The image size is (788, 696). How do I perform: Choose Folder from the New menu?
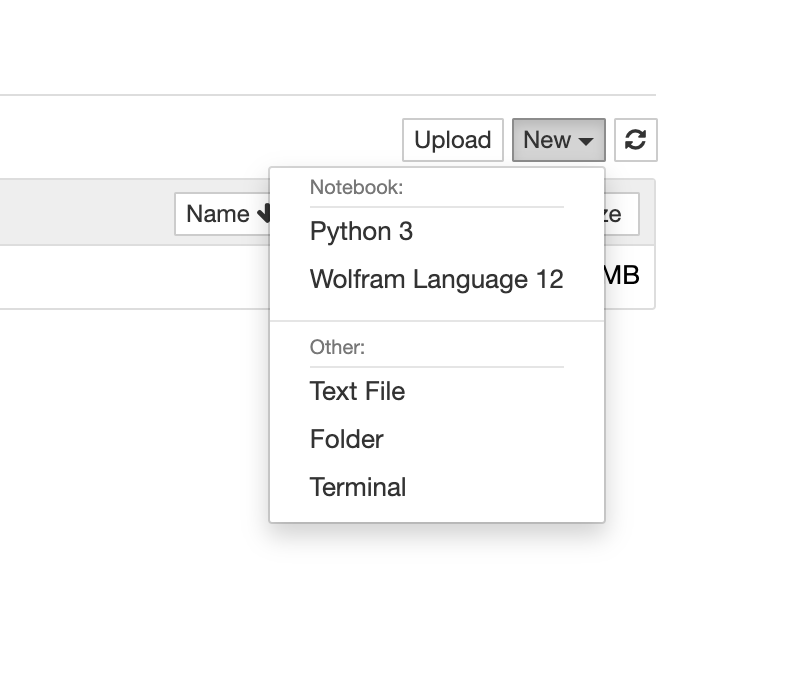pyautogui.click(x=346, y=440)
